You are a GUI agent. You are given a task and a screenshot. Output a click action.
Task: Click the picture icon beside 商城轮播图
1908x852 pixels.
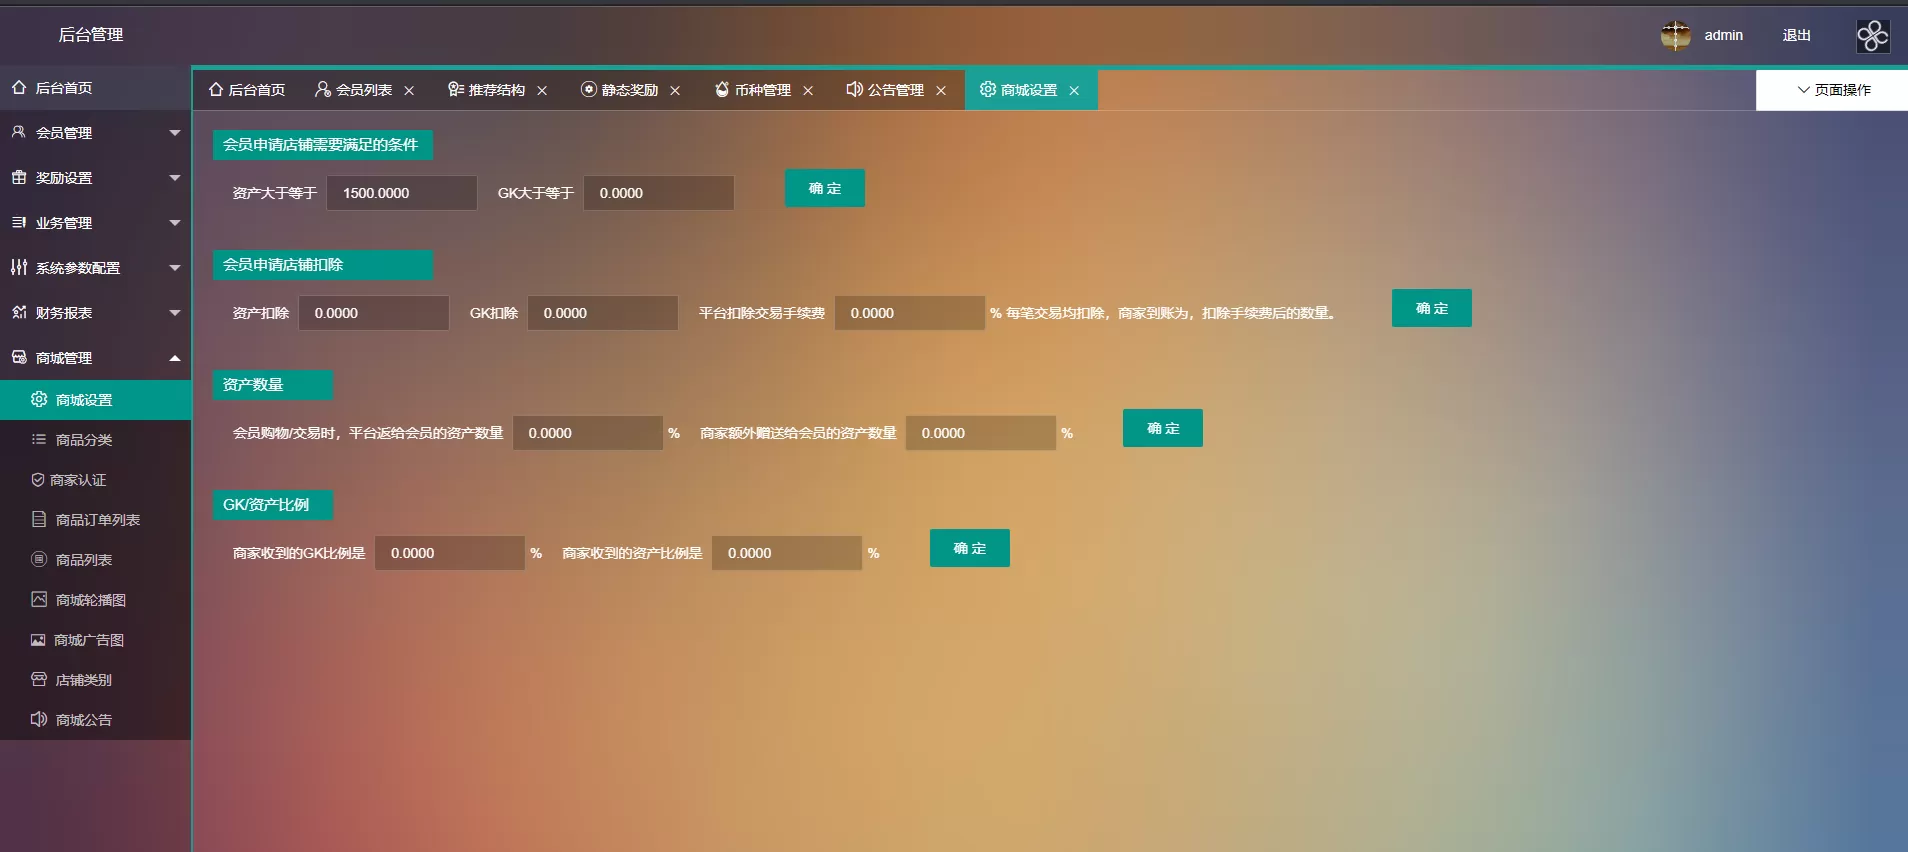pyautogui.click(x=39, y=599)
